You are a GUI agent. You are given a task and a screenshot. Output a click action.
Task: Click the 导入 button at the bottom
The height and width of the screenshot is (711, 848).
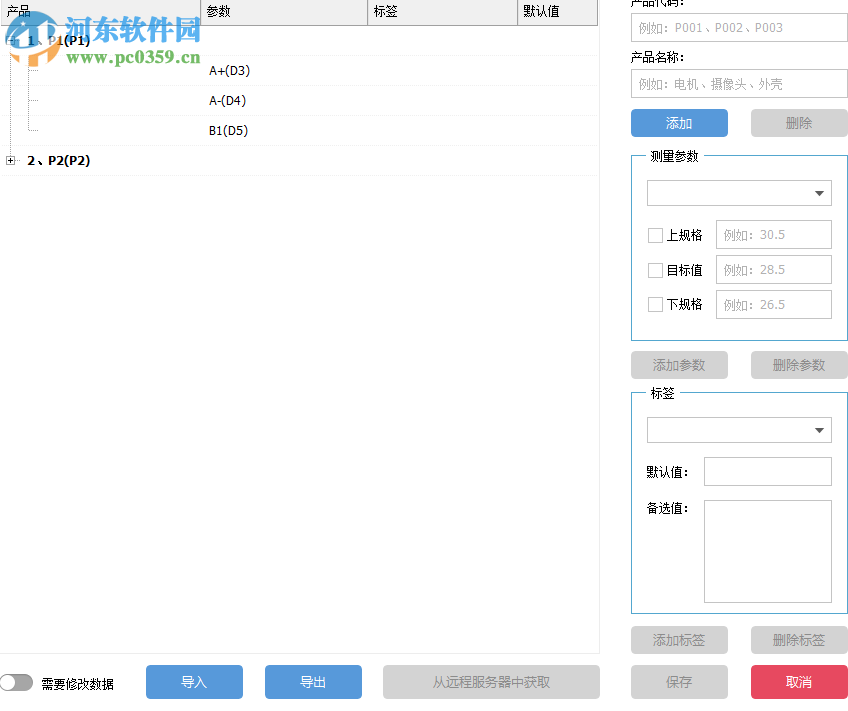pyautogui.click(x=194, y=681)
